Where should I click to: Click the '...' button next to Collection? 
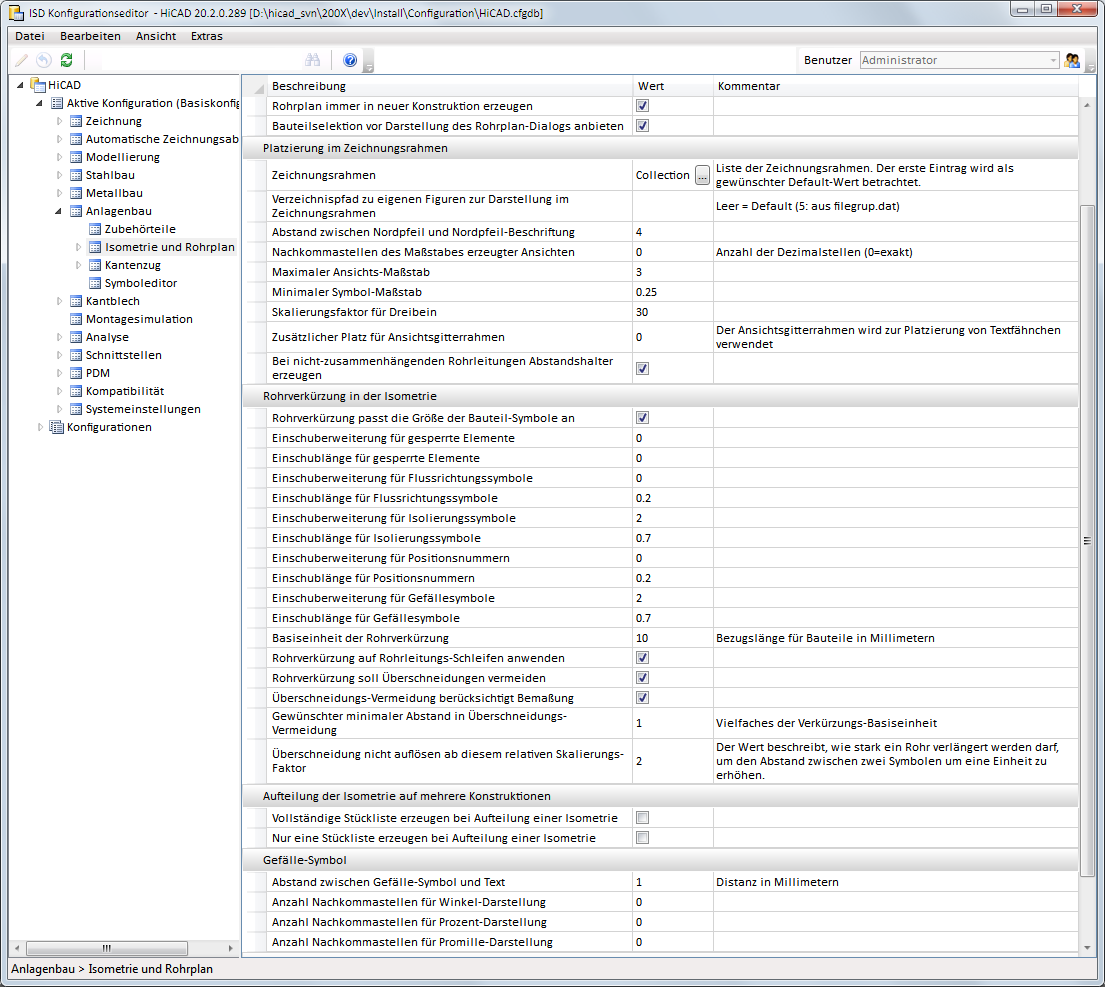(x=702, y=175)
